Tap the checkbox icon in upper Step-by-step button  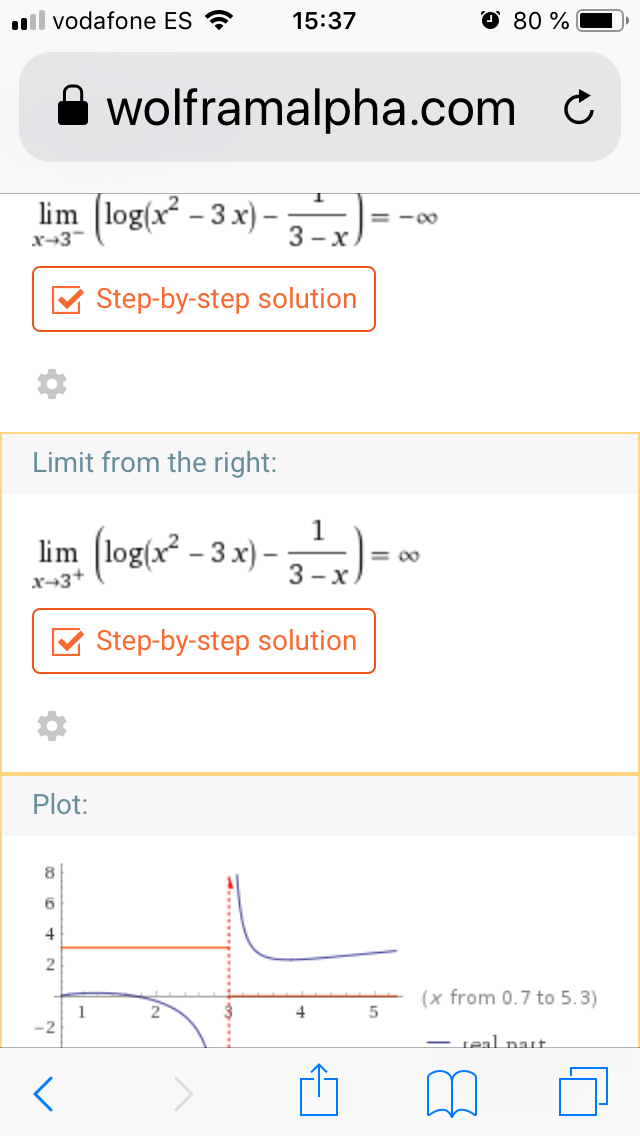coord(66,300)
